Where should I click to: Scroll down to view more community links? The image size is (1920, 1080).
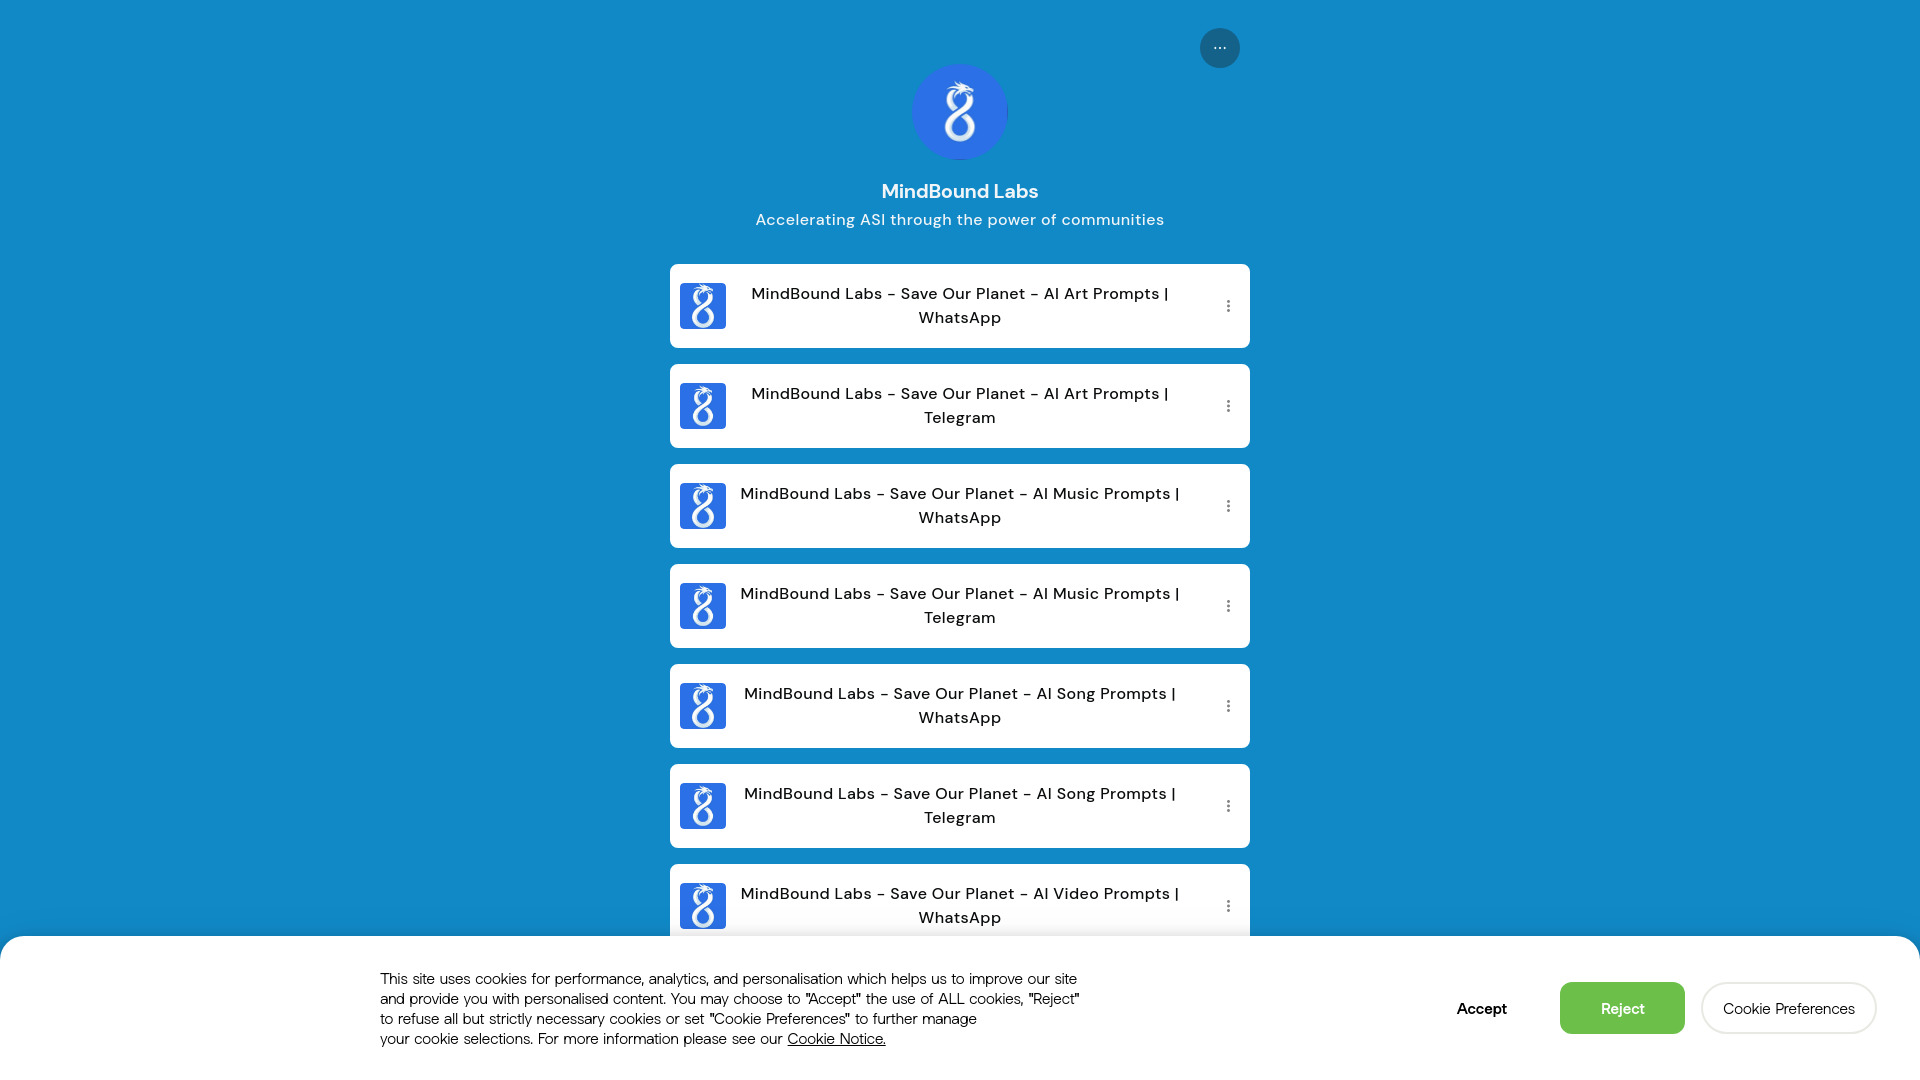(x=960, y=605)
